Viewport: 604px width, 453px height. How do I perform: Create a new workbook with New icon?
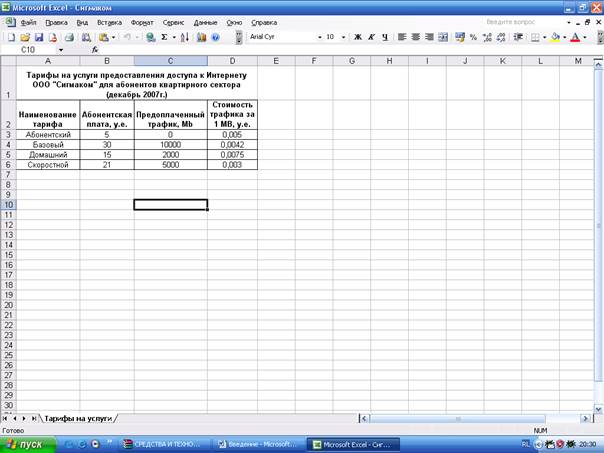click(x=11, y=37)
